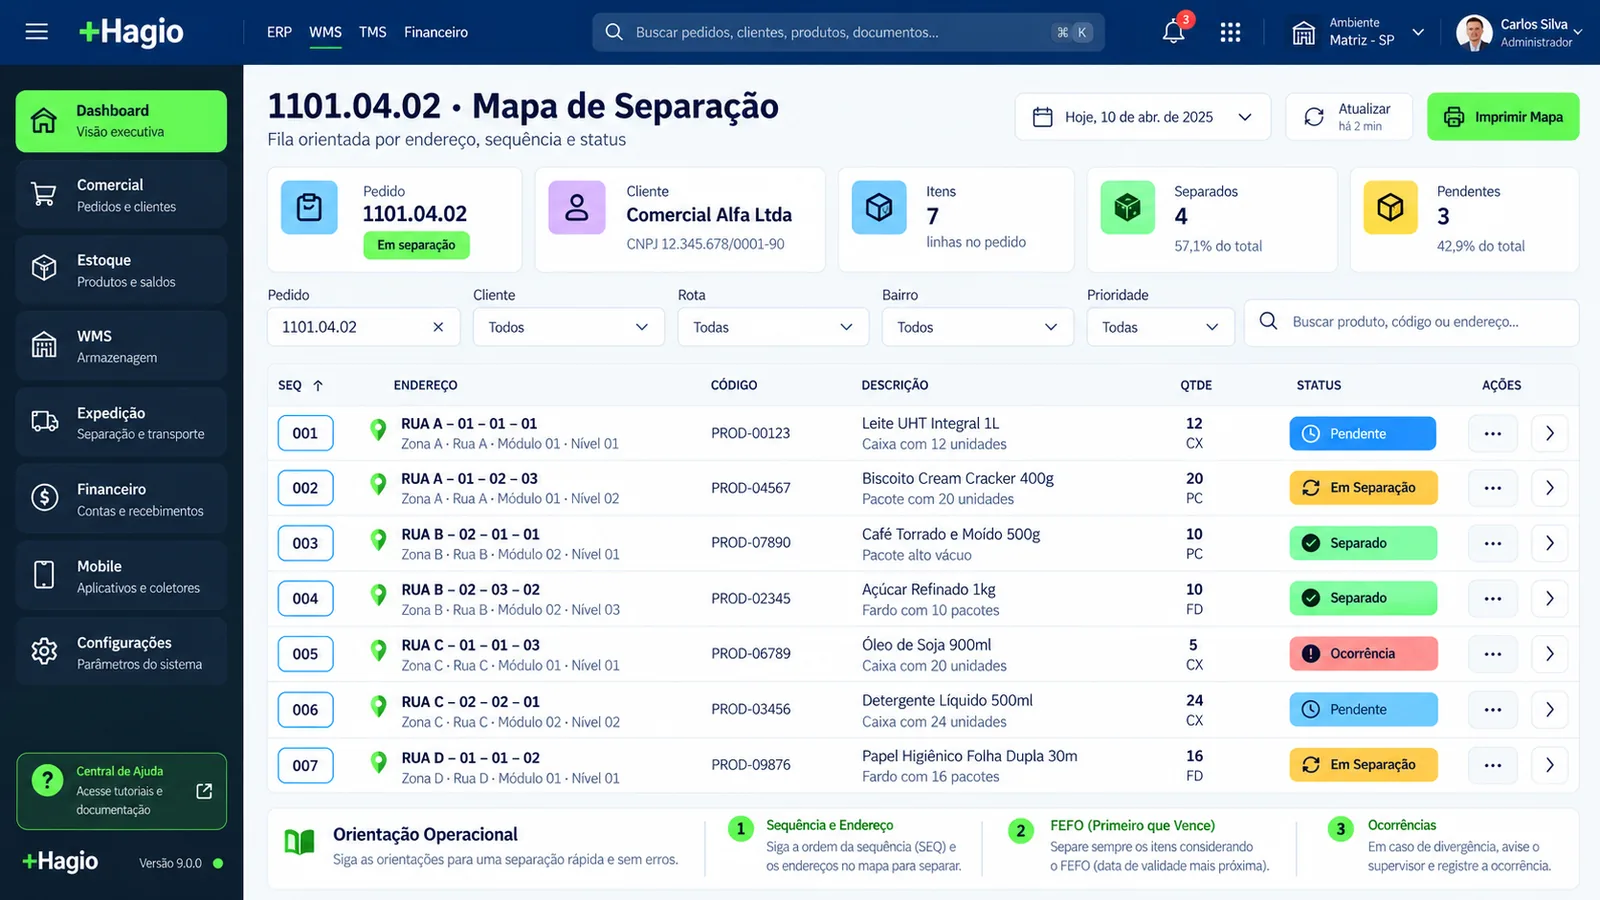Open Expedição in the sidebar
The width and height of the screenshot is (1600, 900).
(x=121, y=422)
